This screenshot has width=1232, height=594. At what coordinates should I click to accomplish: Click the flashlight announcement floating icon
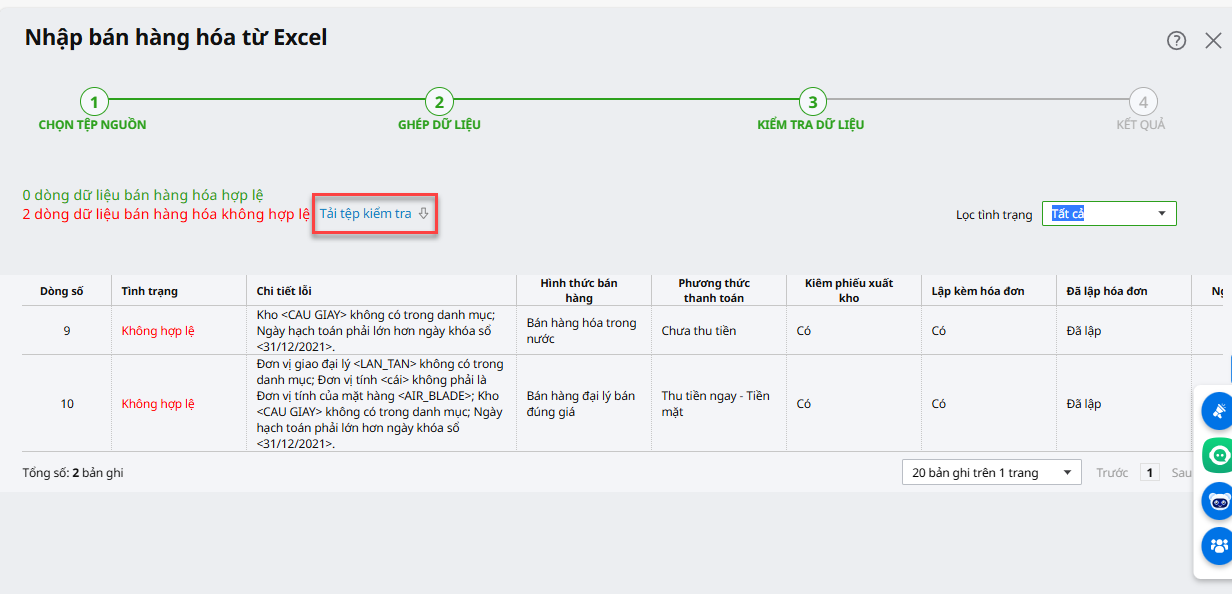(1218, 410)
